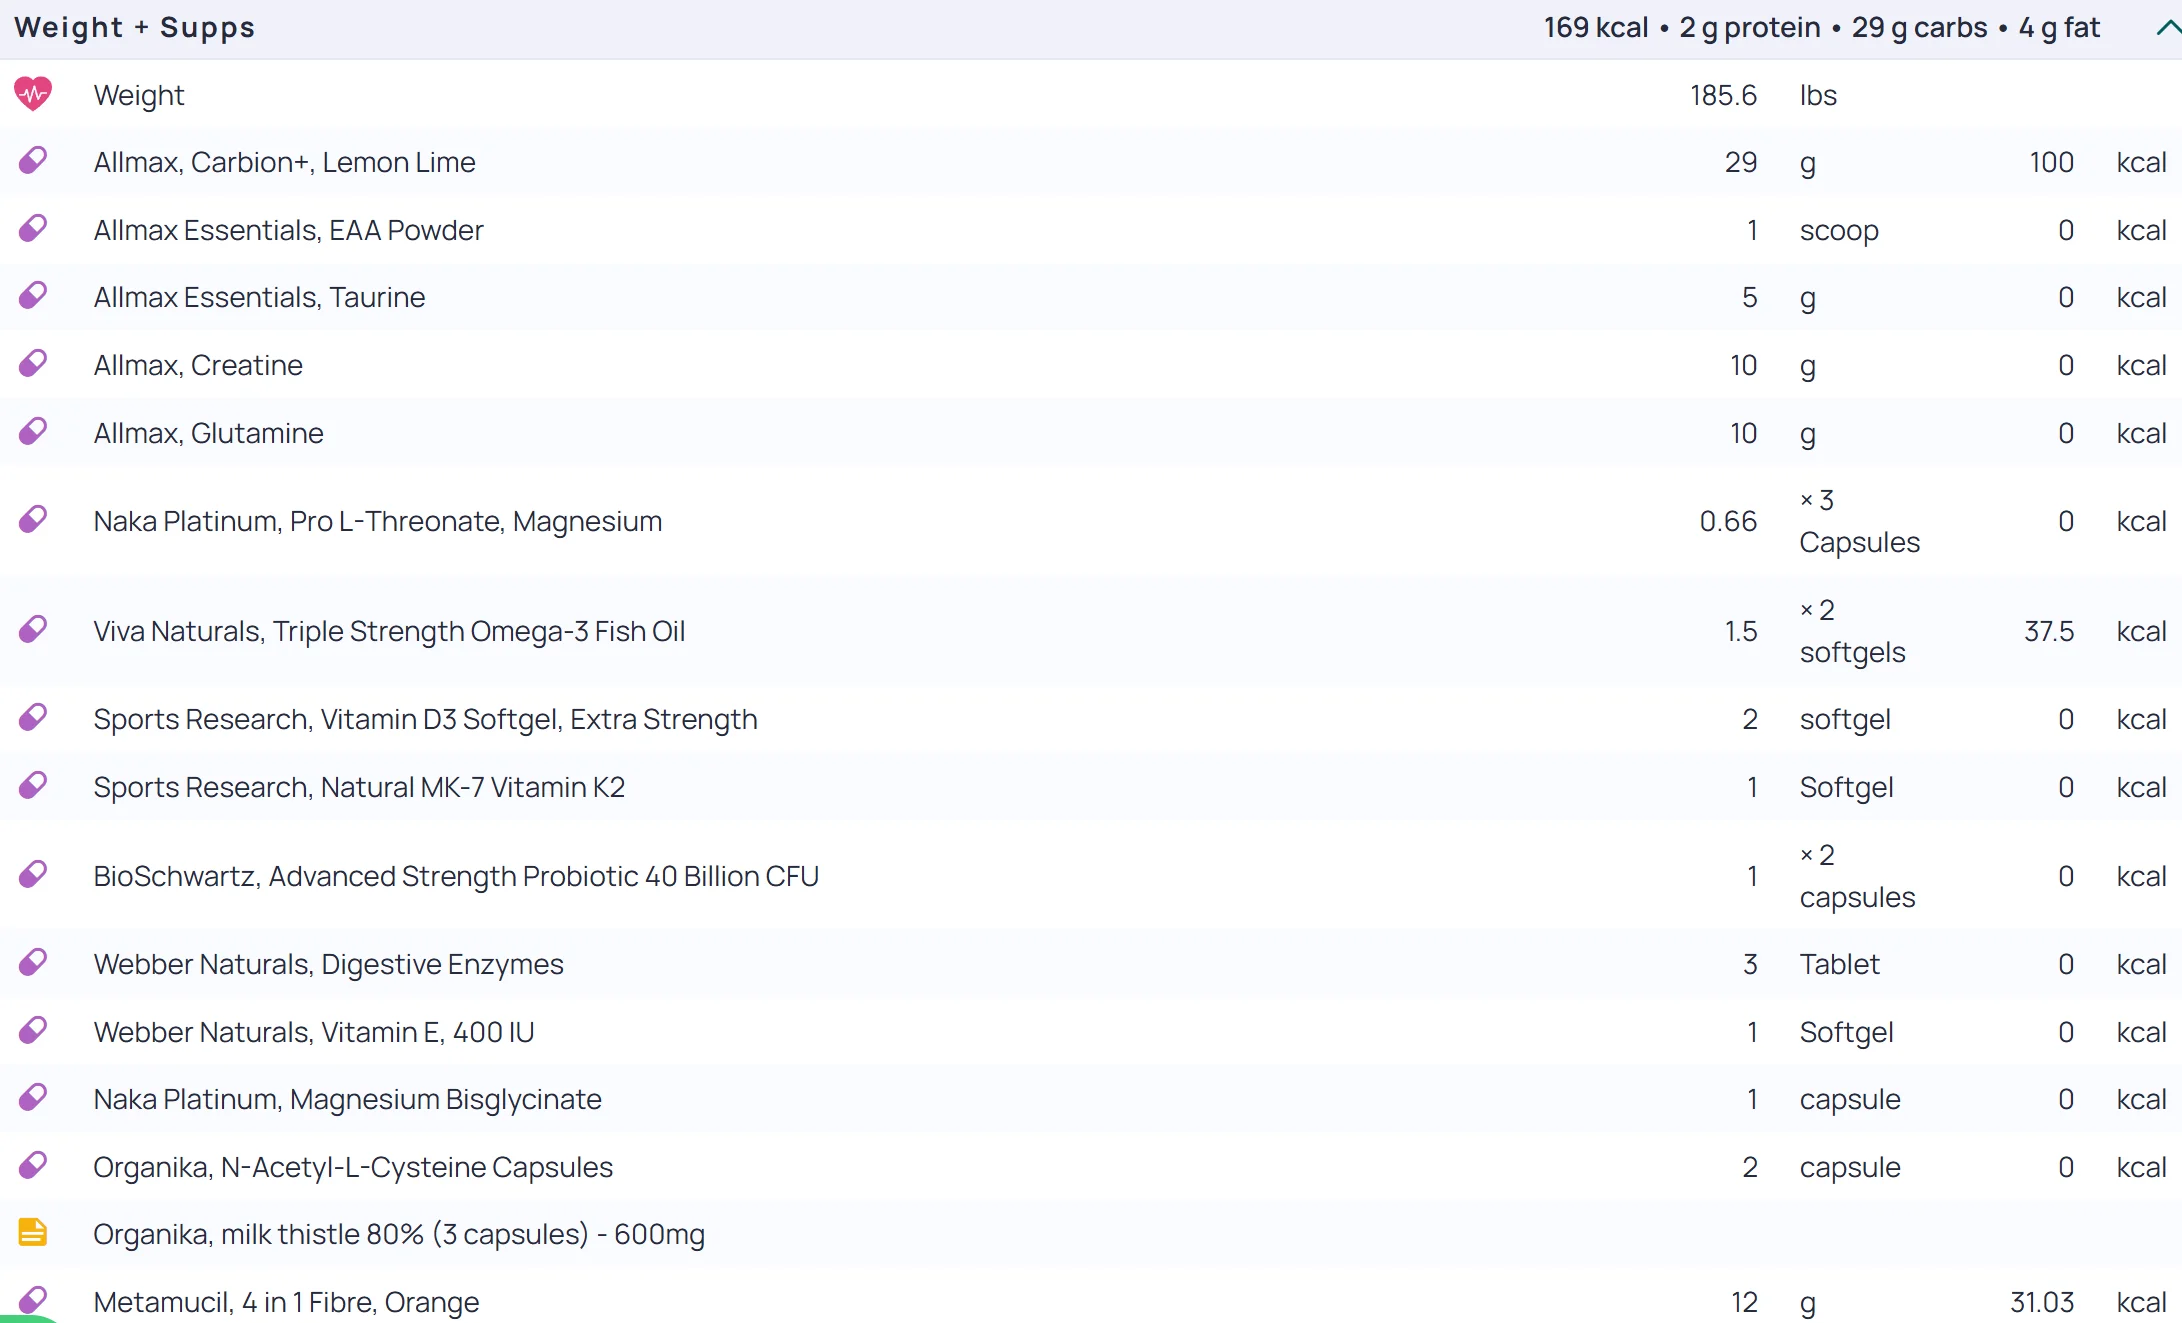Viewport: 2182px width, 1323px height.
Task: Click the pill icon for Natural MK-7 Vitamin K2
Action: 33,786
